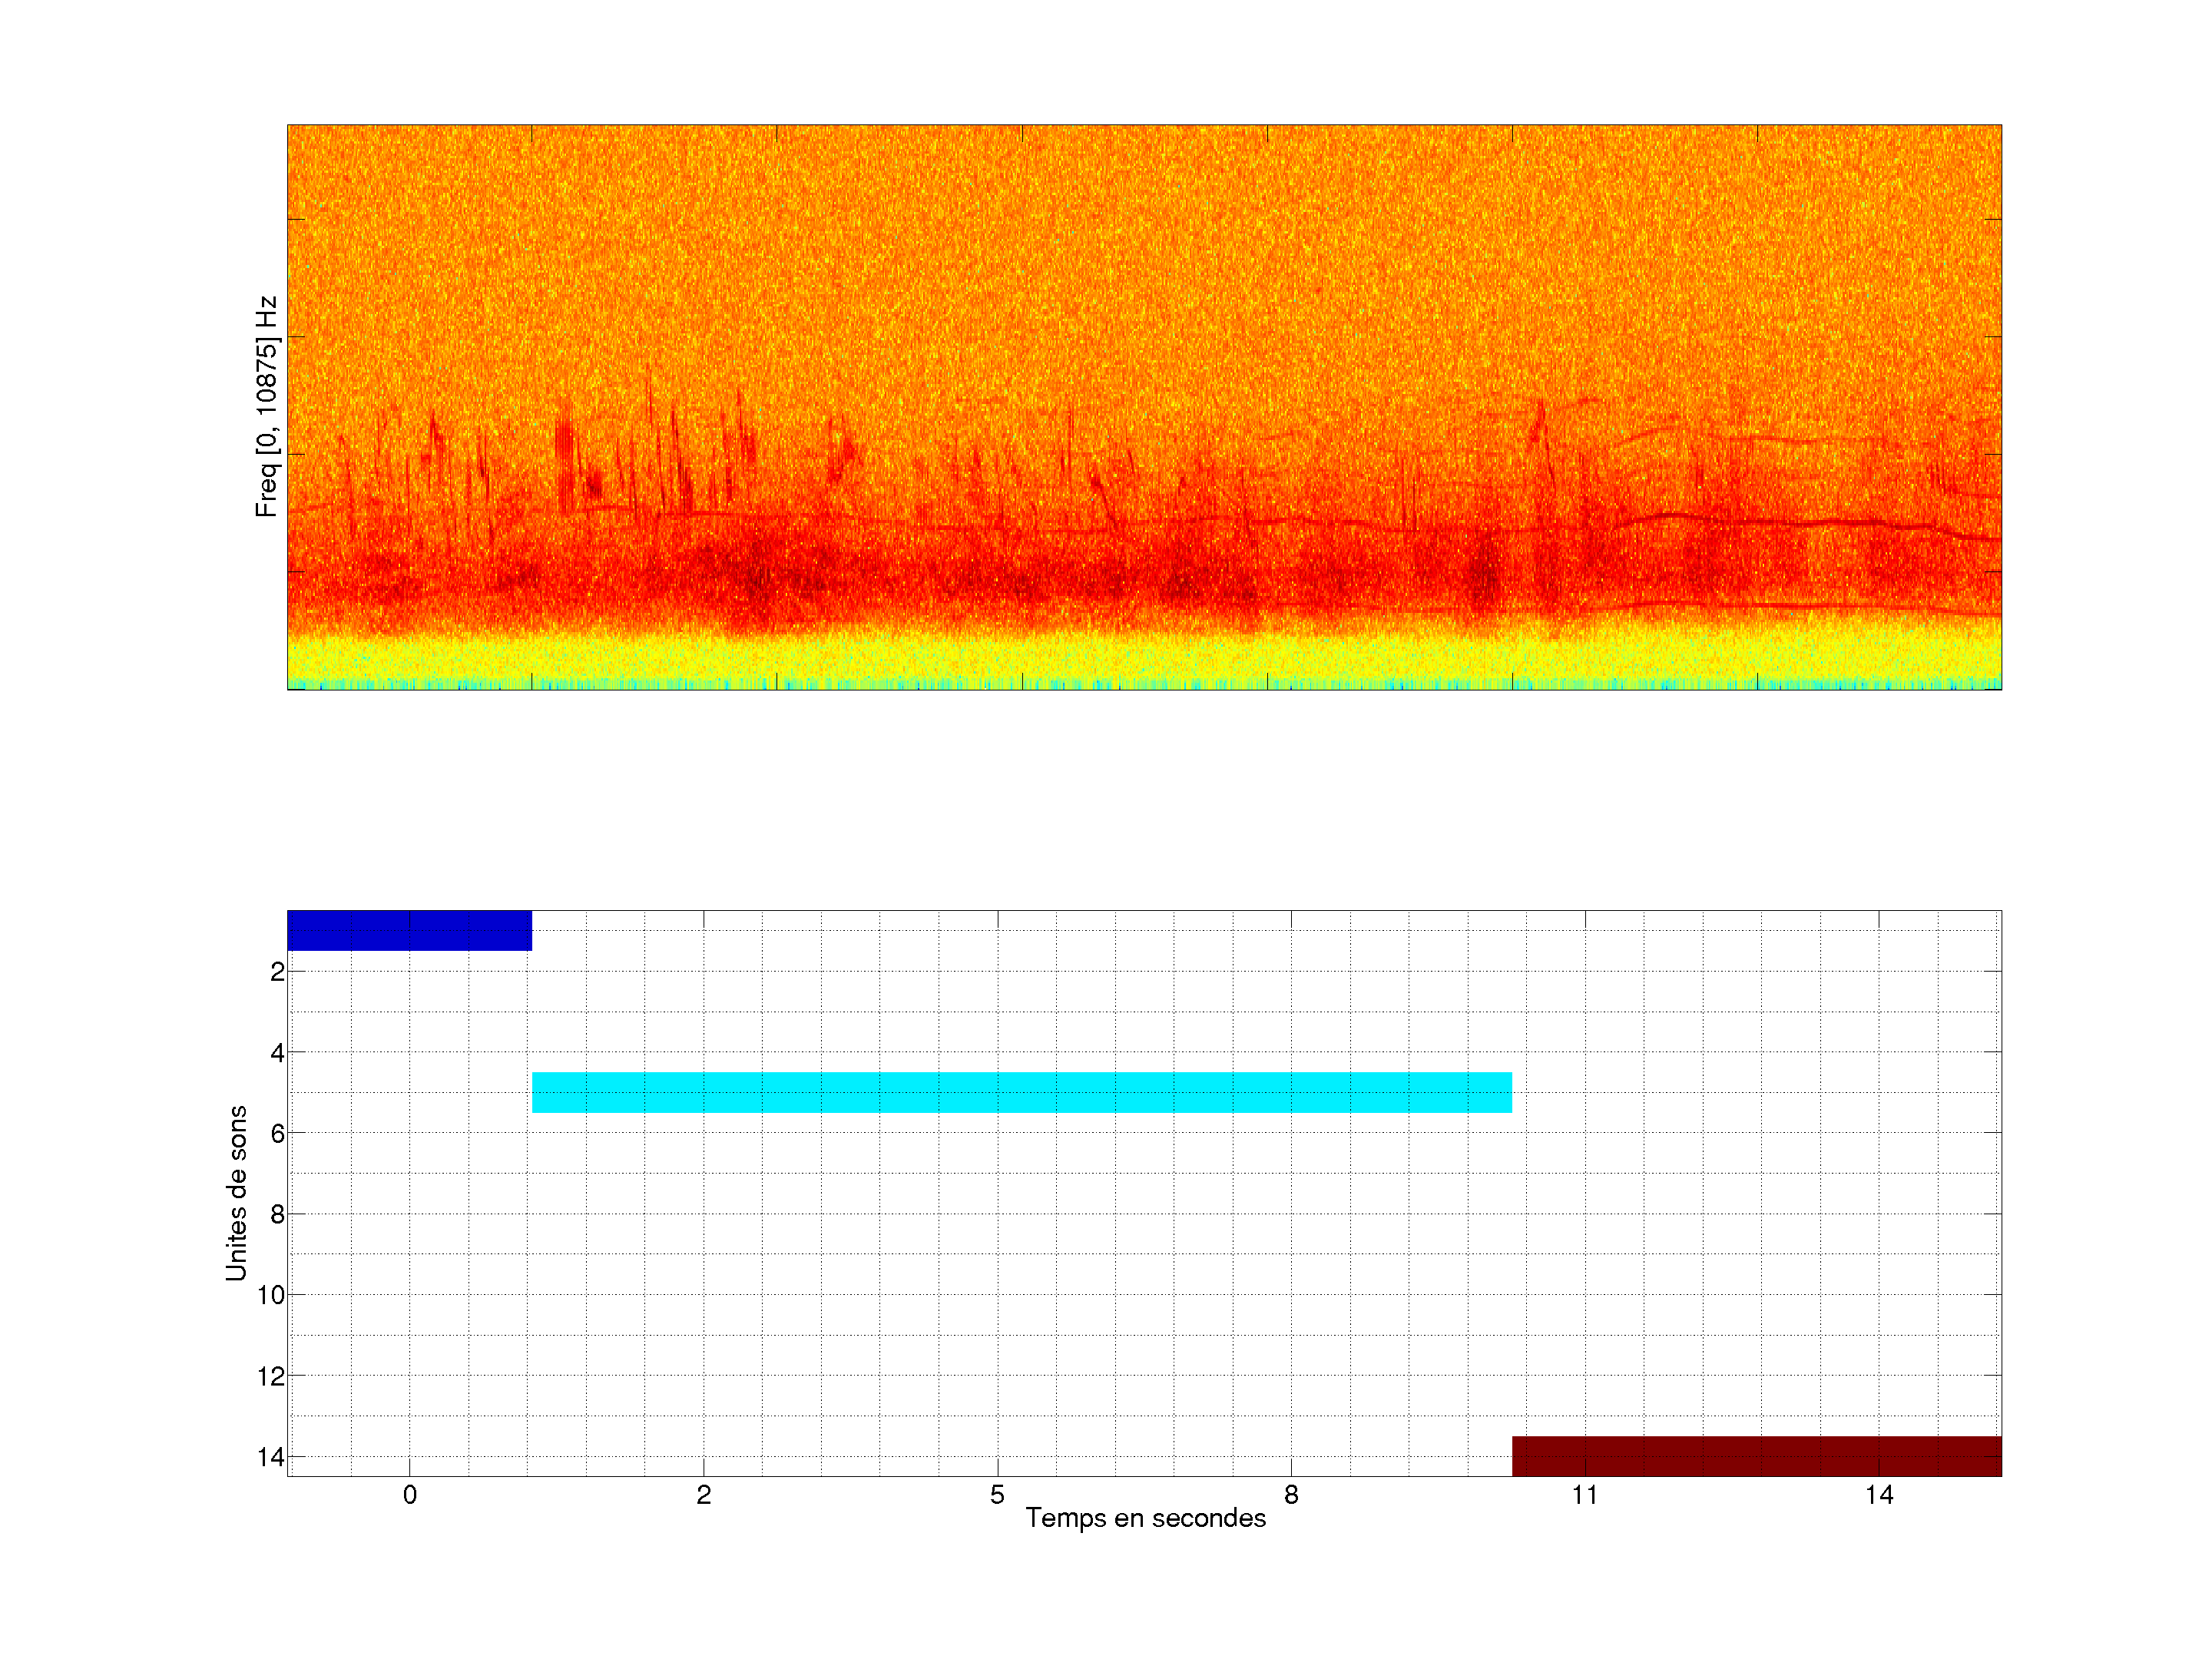Click x-axis tick label 2
Viewport: 2212px width, 1659px height.
coord(703,1495)
